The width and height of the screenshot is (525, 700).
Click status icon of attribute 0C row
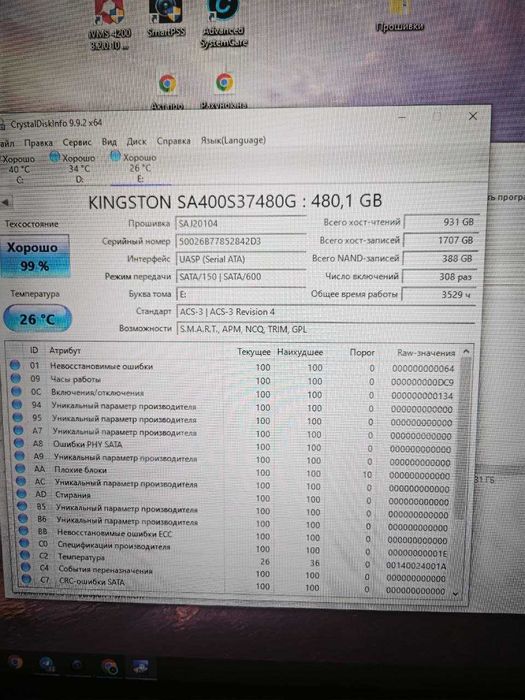click(17, 392)
